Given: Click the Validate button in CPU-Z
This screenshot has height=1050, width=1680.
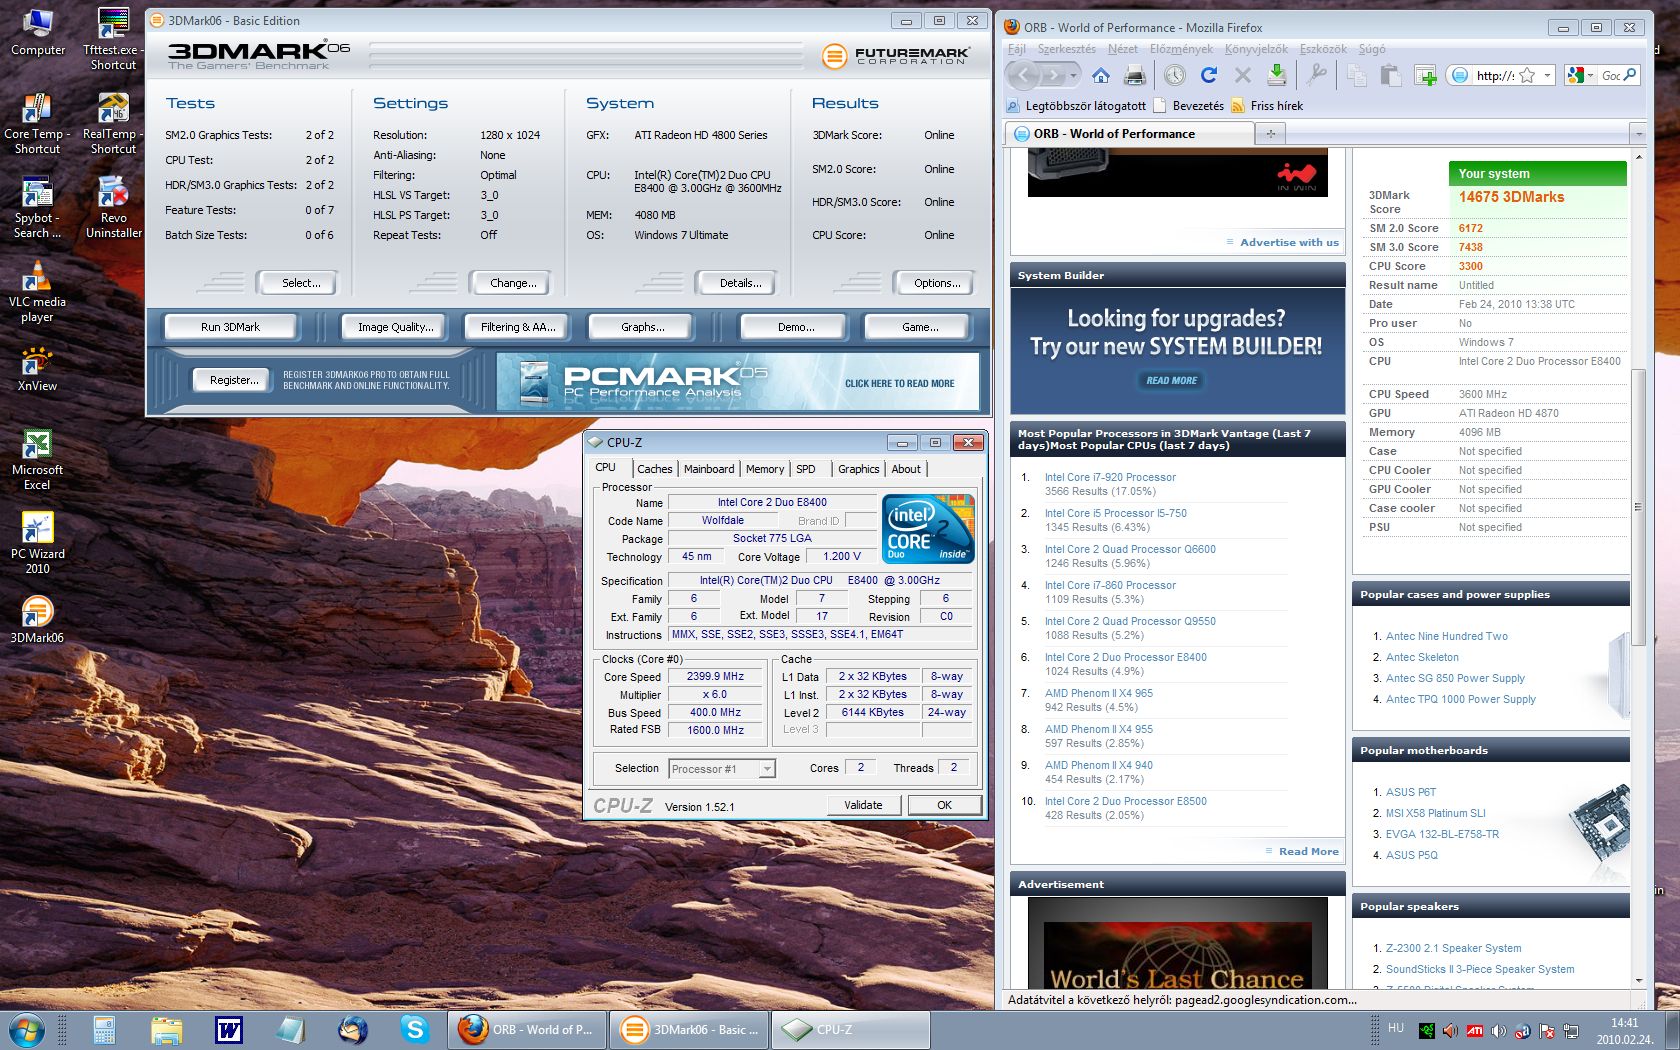Looking at the screenshot, I should (x=864, y=805).
